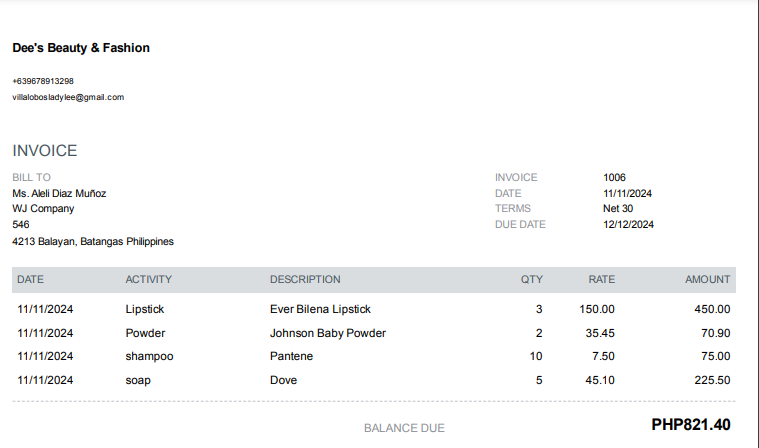Image resolution: width=759 pixels, height=448 pixels.
Task: Select the BILL TO label
Action: [x=31, y=177]
